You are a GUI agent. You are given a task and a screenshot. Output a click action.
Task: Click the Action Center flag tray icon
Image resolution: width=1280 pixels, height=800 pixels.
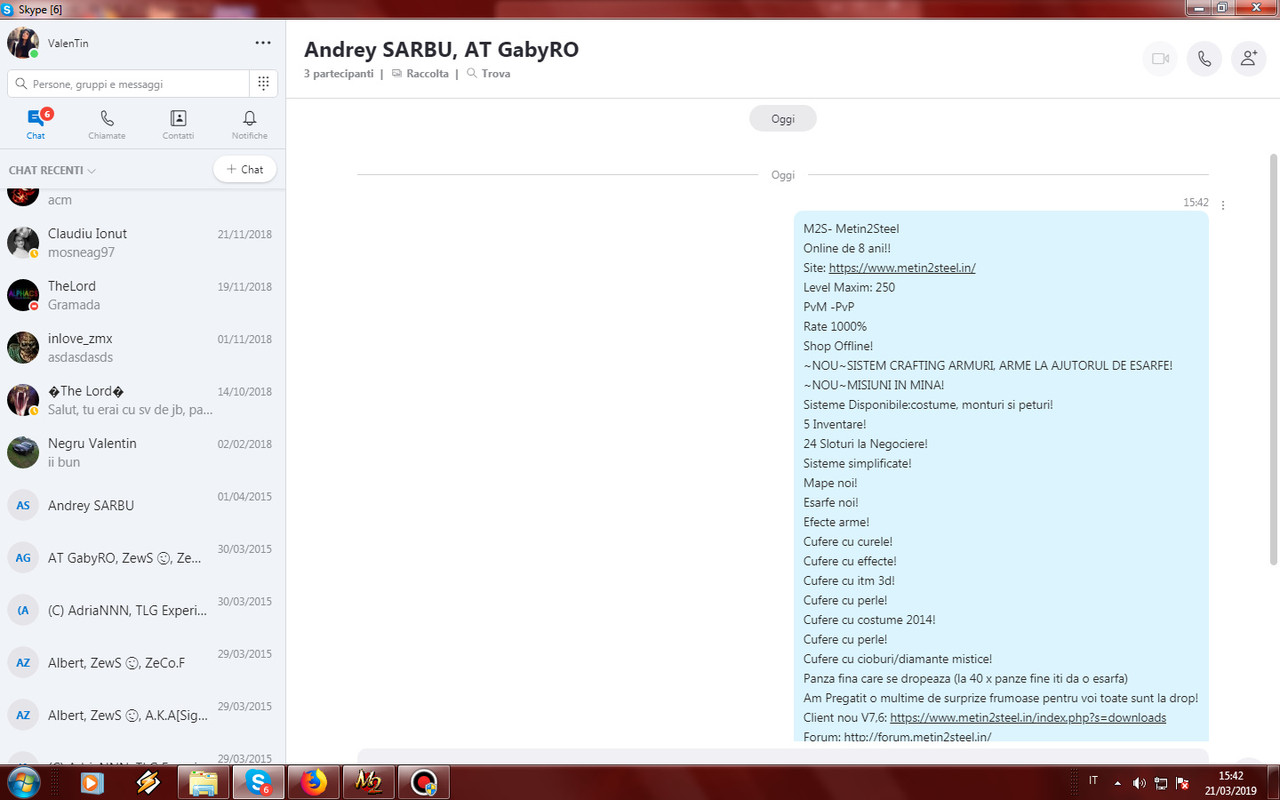coord(1183,783)
